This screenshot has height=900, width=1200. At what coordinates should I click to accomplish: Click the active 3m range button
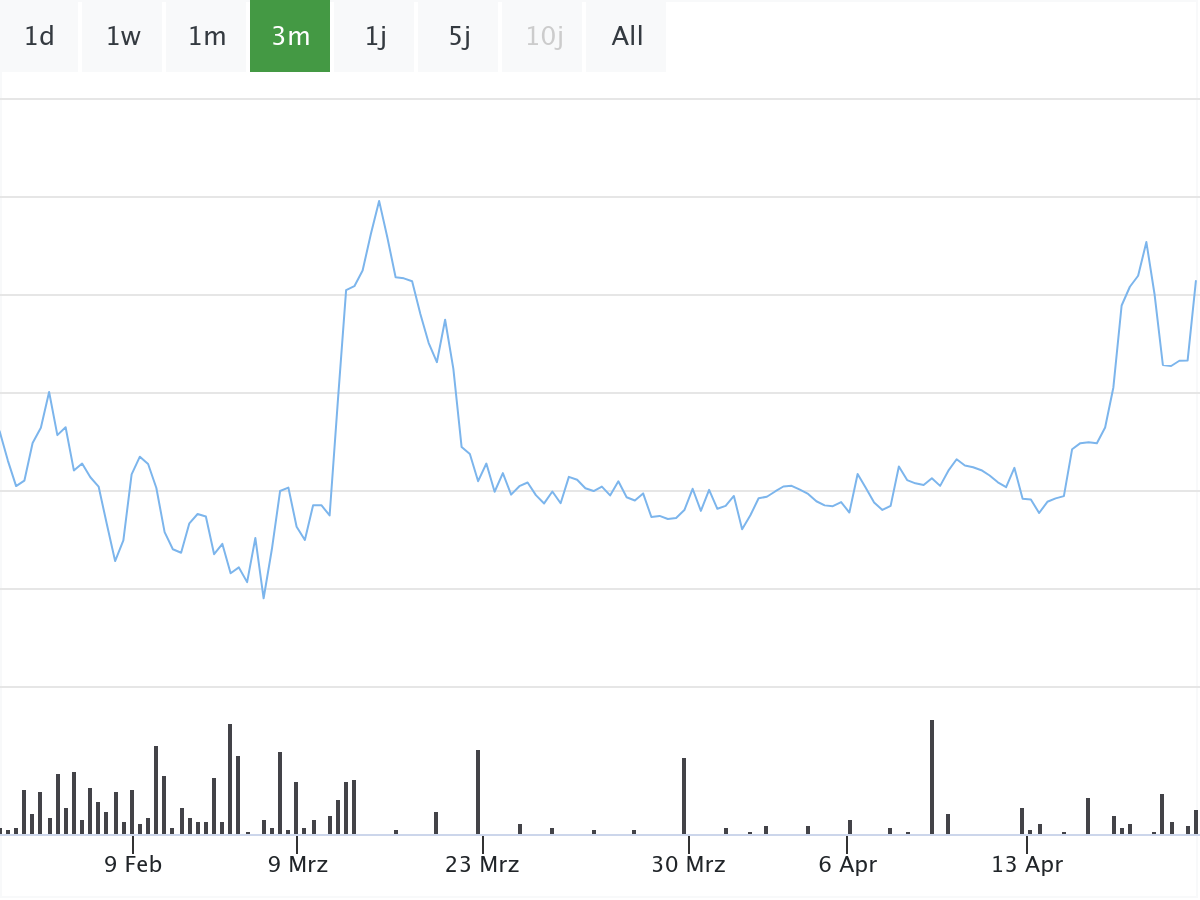(290, 37)
